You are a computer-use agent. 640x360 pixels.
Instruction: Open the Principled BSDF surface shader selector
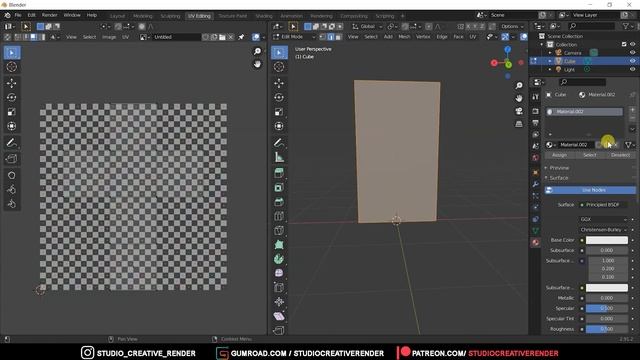point(605,205)
